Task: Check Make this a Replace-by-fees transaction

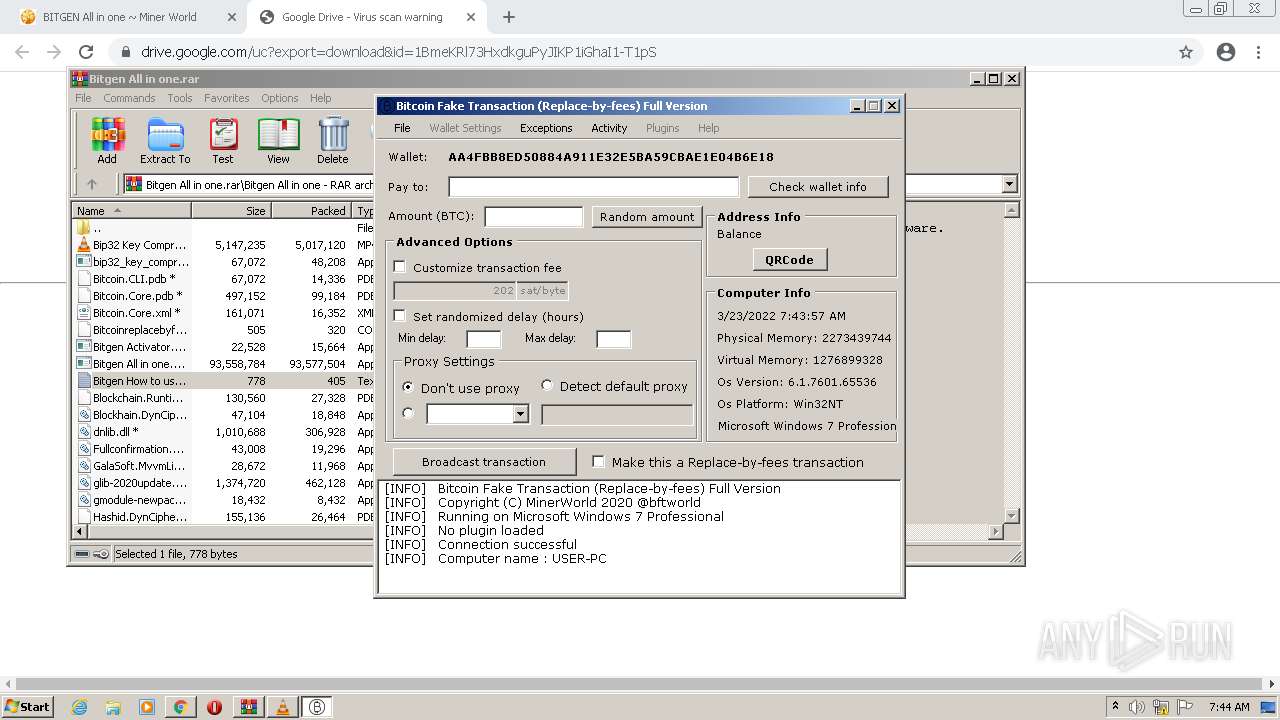Action: point(598,462)
